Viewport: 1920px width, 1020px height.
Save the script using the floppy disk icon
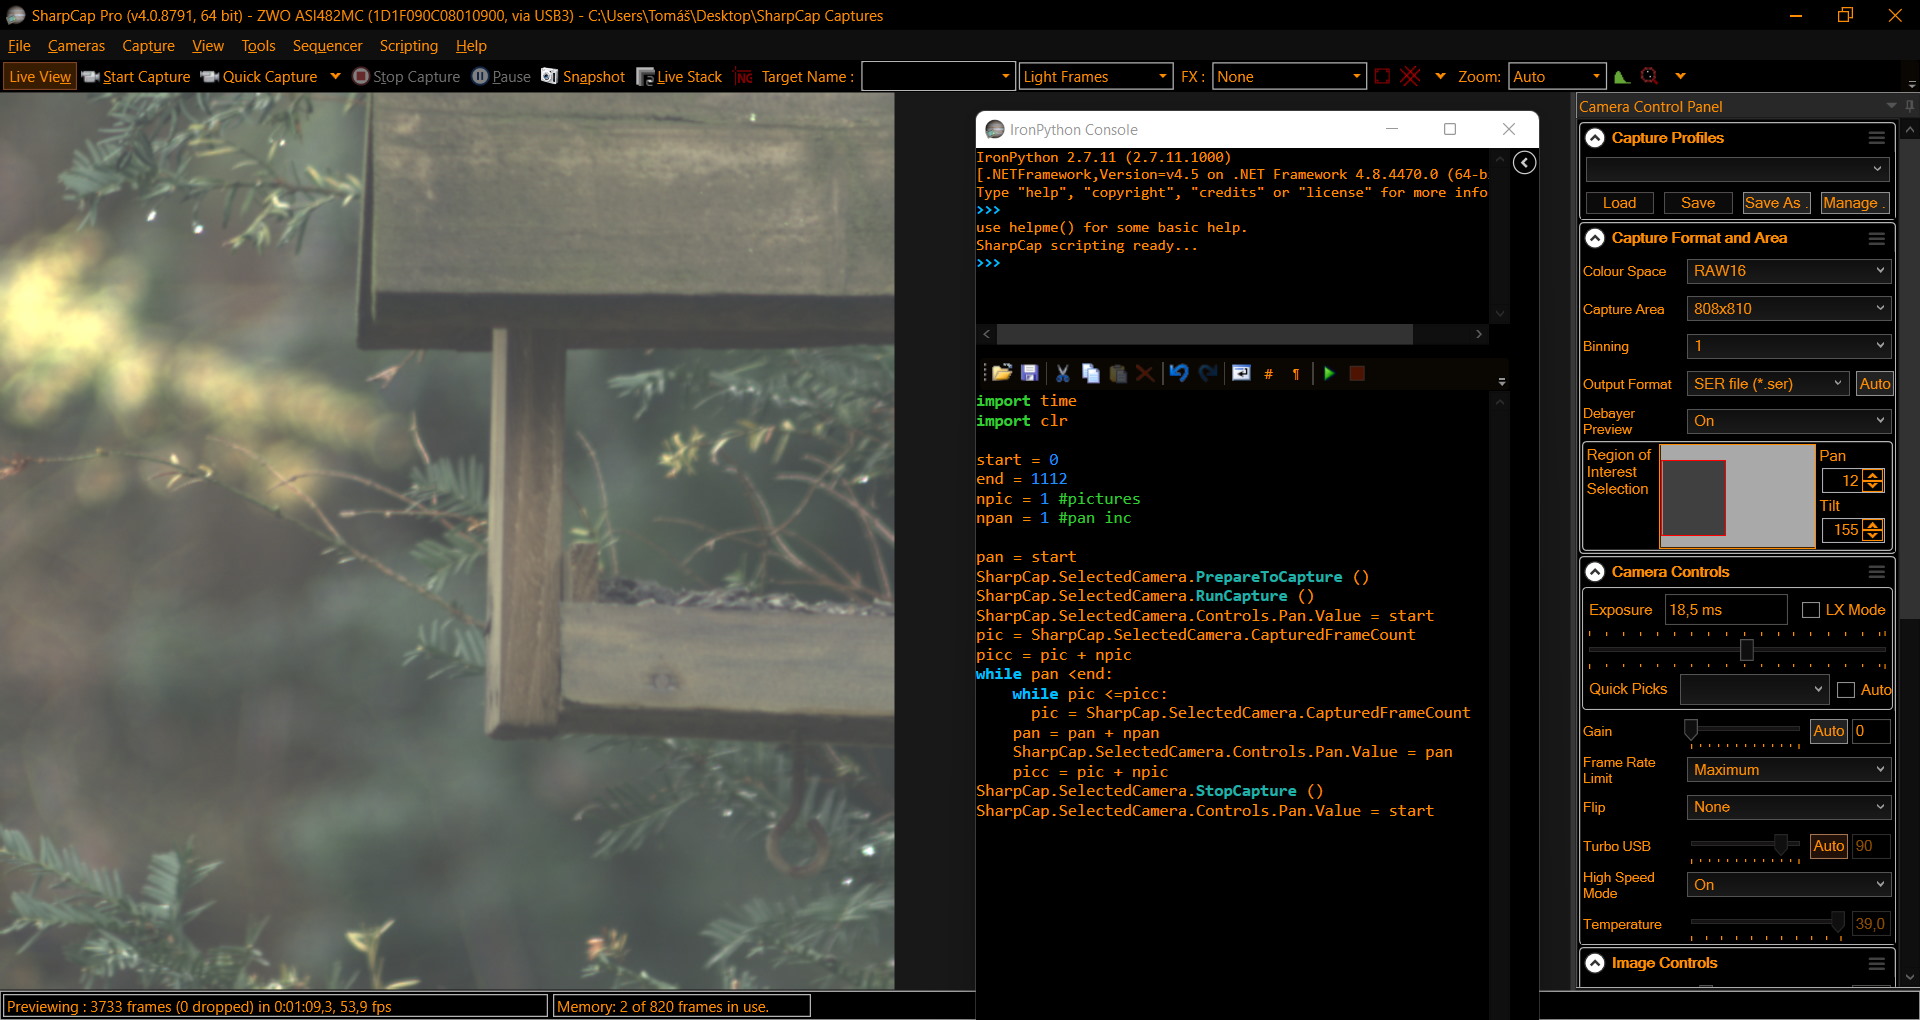(1029, 373)
